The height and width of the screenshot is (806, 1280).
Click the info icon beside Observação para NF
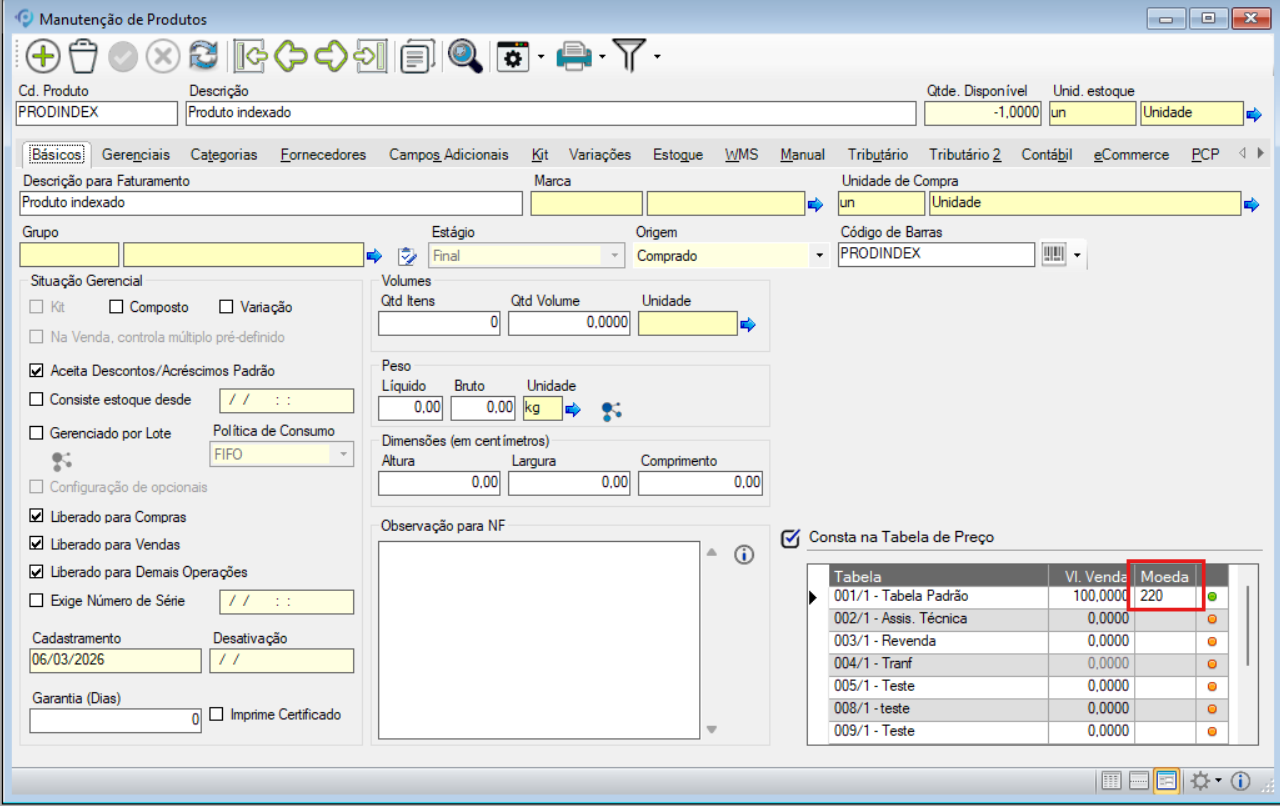(743, 555)
